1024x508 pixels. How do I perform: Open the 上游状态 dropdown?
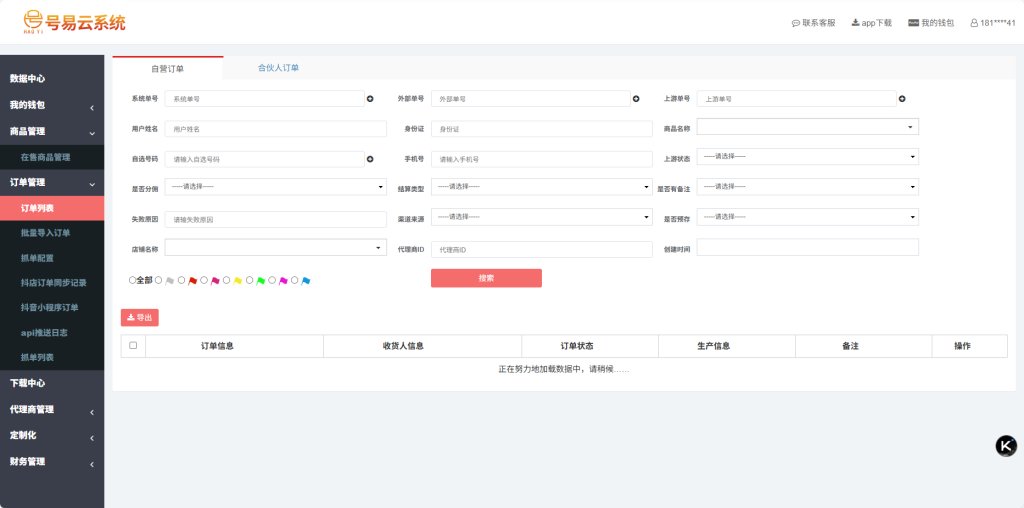(x=807, y=157)
